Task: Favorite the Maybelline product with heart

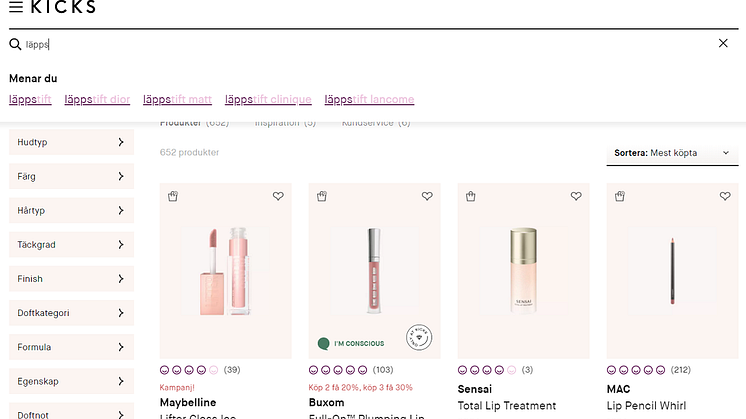Action: (x=278, y=196)
